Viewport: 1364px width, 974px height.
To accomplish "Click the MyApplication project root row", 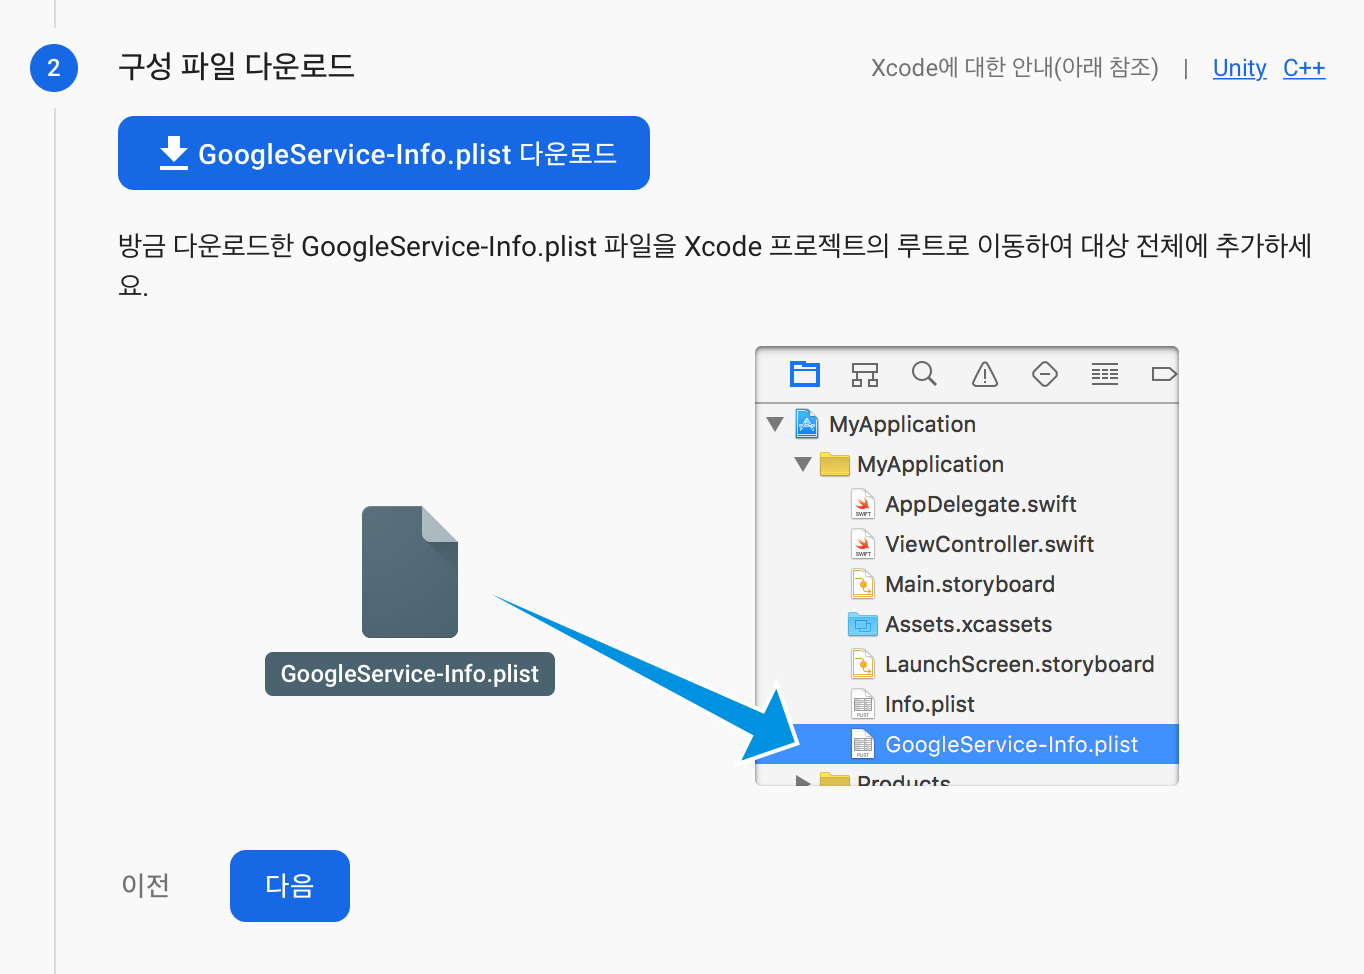I will (x=968, y=424).
